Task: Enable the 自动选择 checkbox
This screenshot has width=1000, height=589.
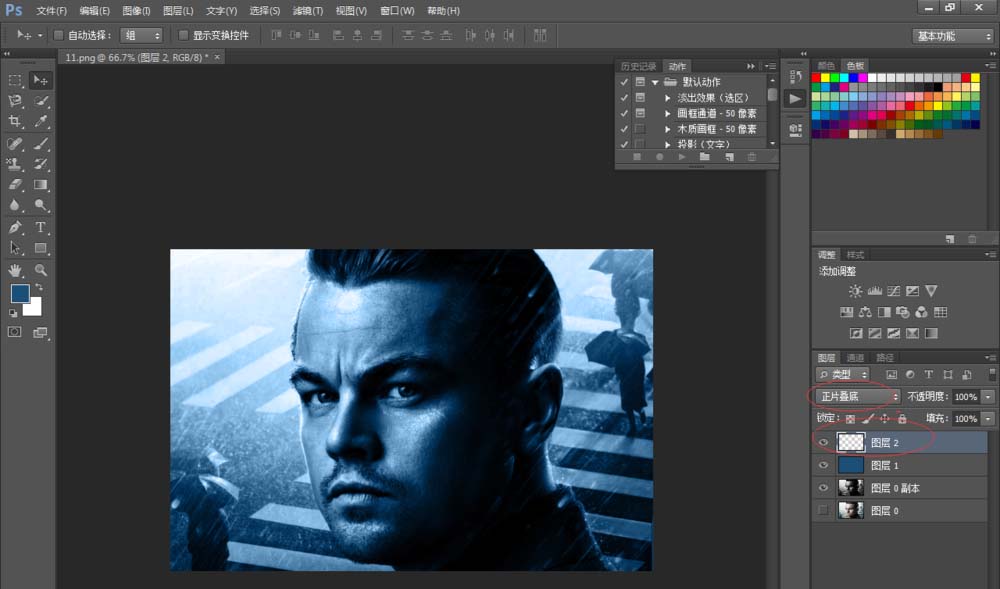Action: 58,35
